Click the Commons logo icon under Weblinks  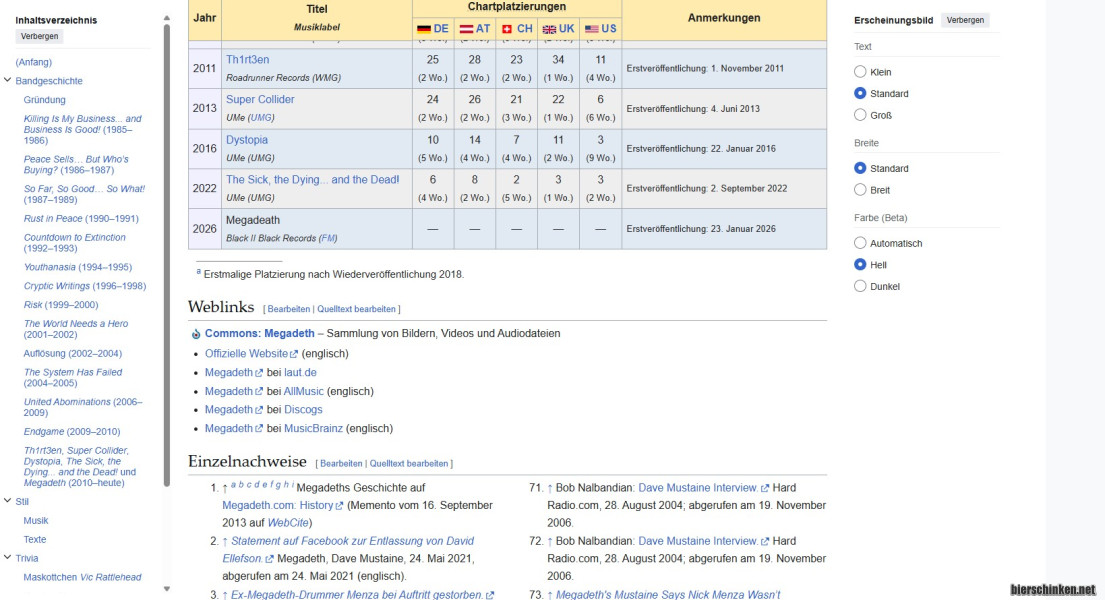point(196,334)
